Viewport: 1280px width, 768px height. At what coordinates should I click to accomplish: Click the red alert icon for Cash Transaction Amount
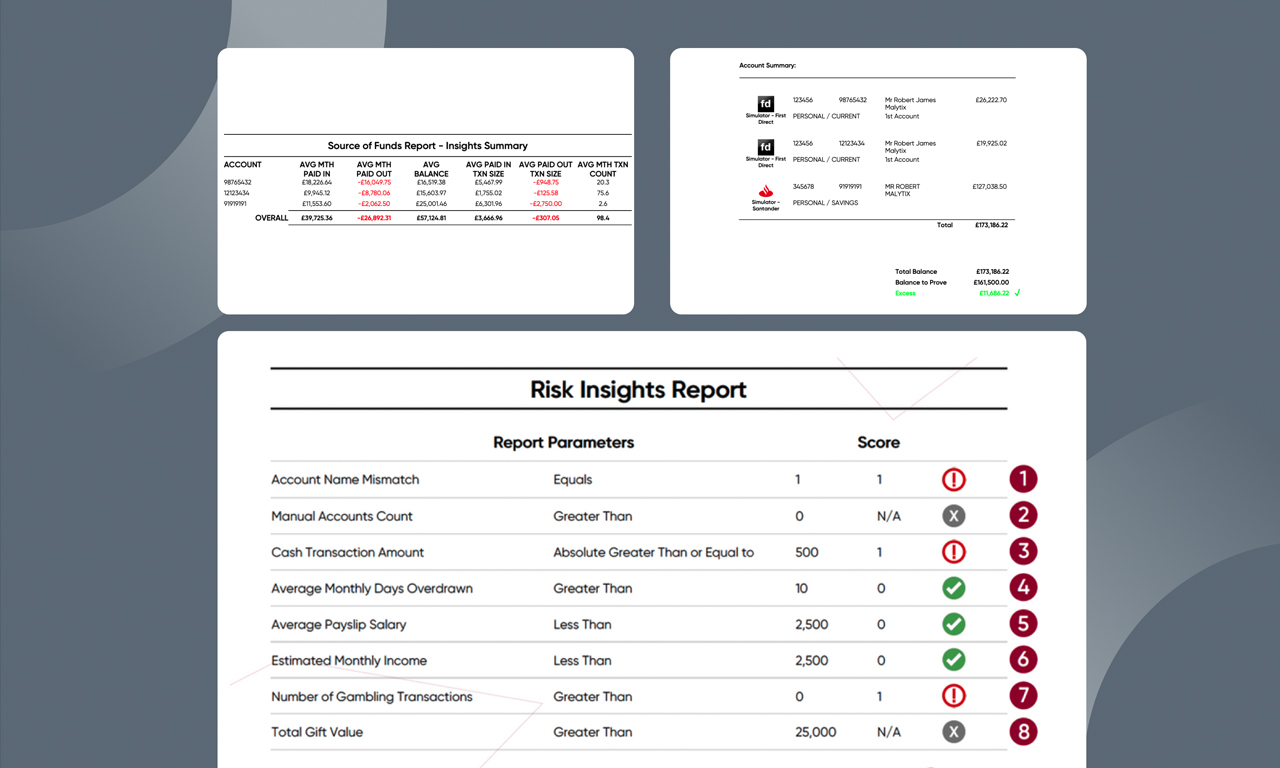(x=953, y=552)
